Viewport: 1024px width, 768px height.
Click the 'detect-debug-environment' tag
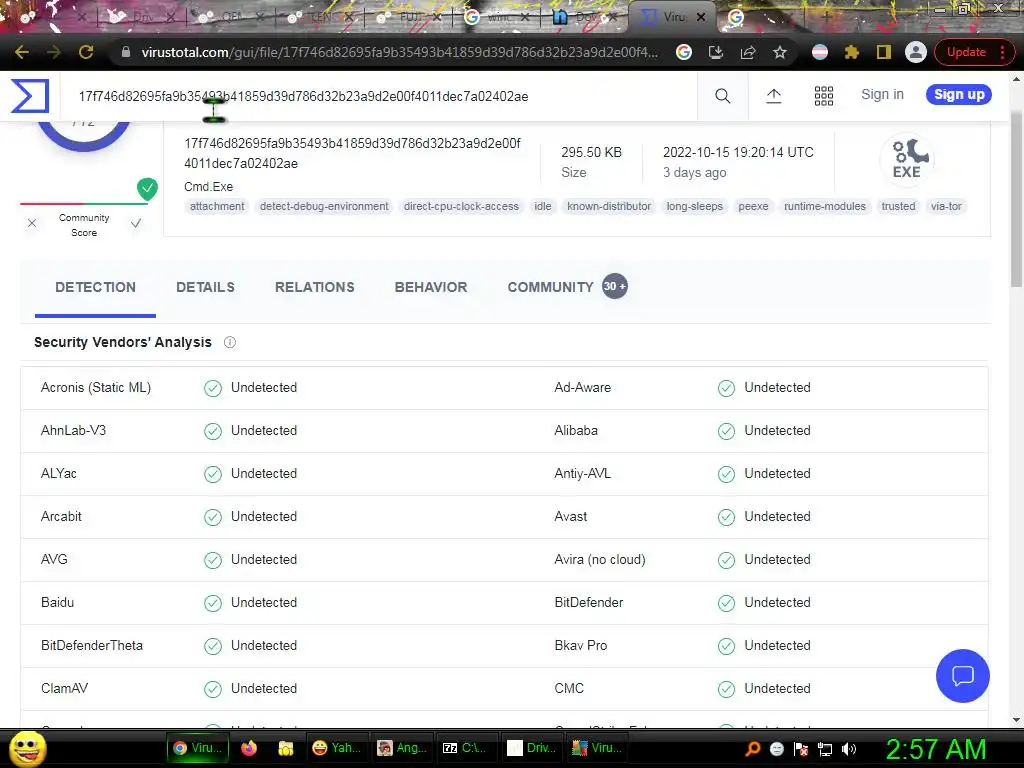coord(324,206)
